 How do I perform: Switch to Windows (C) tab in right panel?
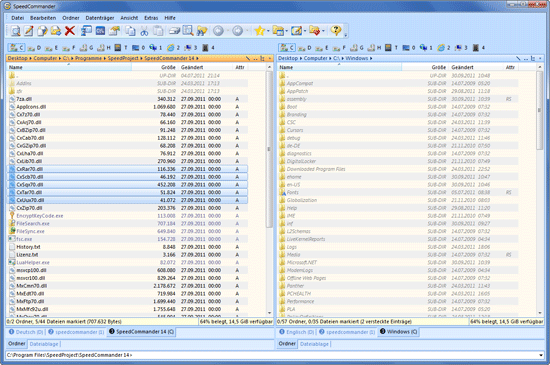coord(398,332)
